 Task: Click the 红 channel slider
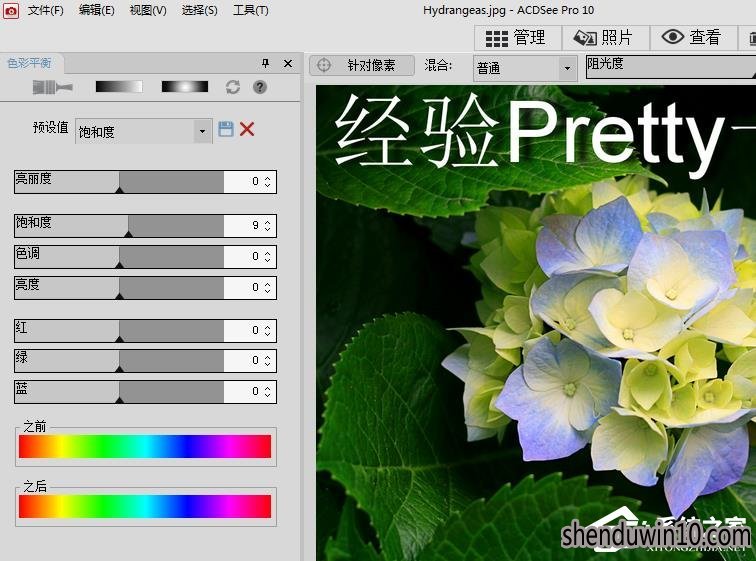tap(119, 331)
